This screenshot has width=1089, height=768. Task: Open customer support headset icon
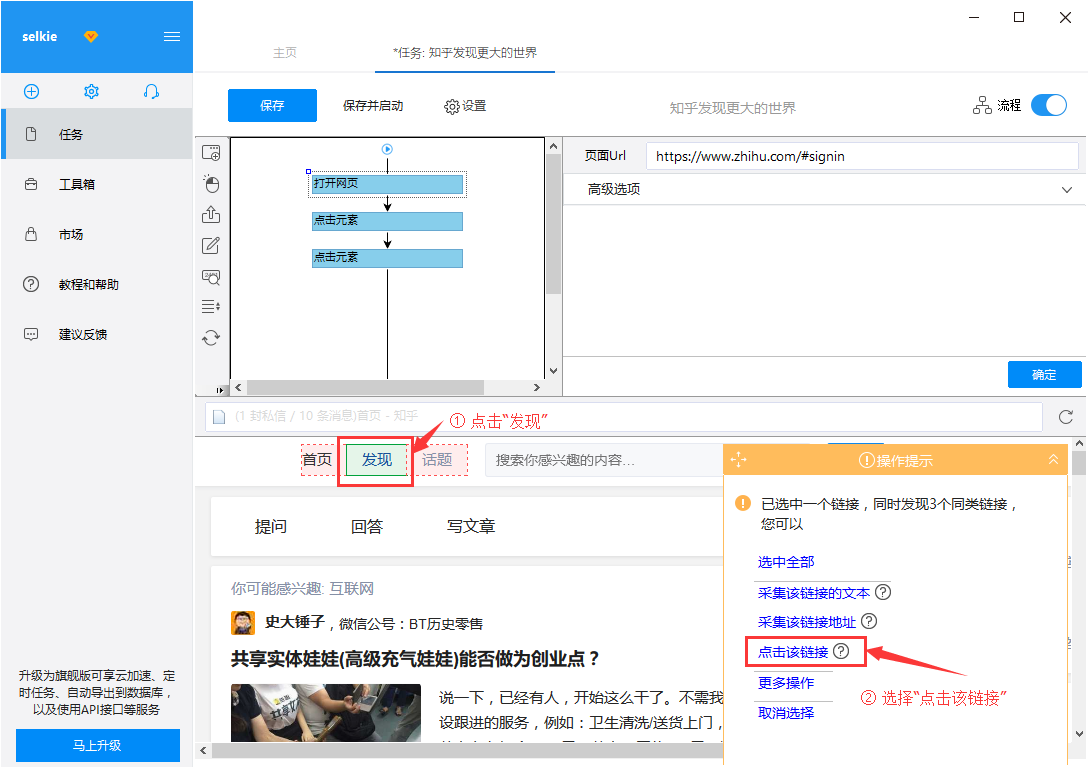point(151,92)
